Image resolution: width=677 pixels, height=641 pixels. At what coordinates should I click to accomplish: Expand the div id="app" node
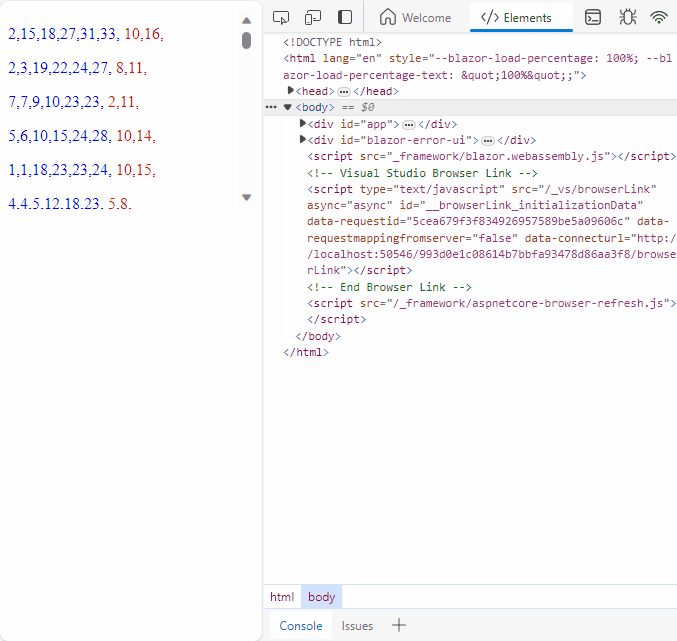pyautogui.click(x=304, y=124)
